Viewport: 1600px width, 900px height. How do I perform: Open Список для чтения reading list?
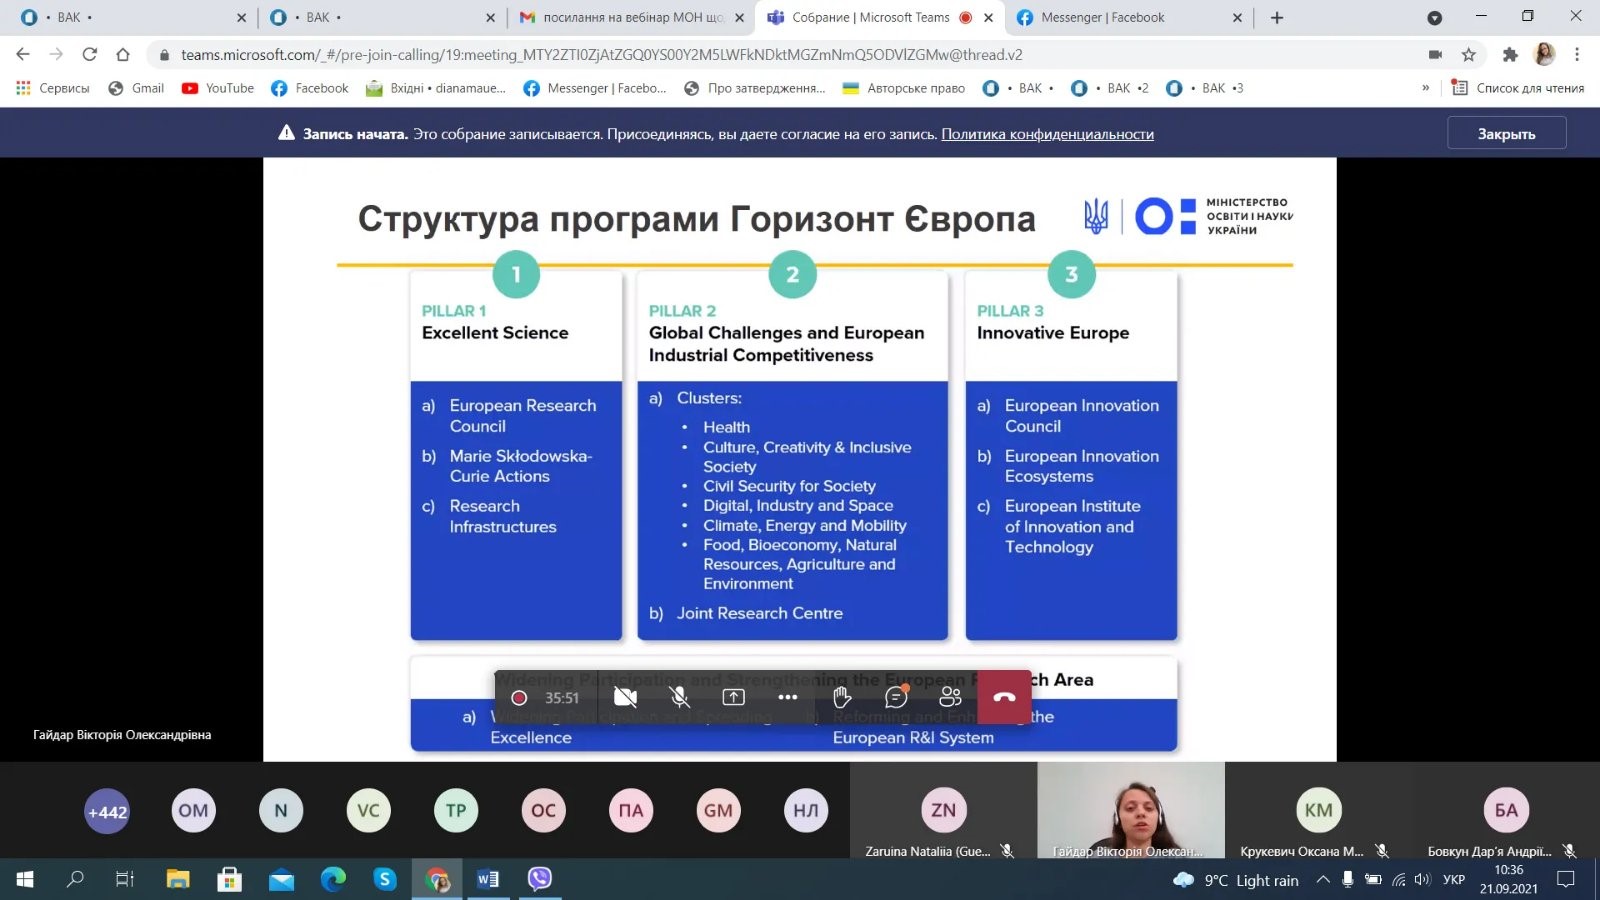(1517, 88)
